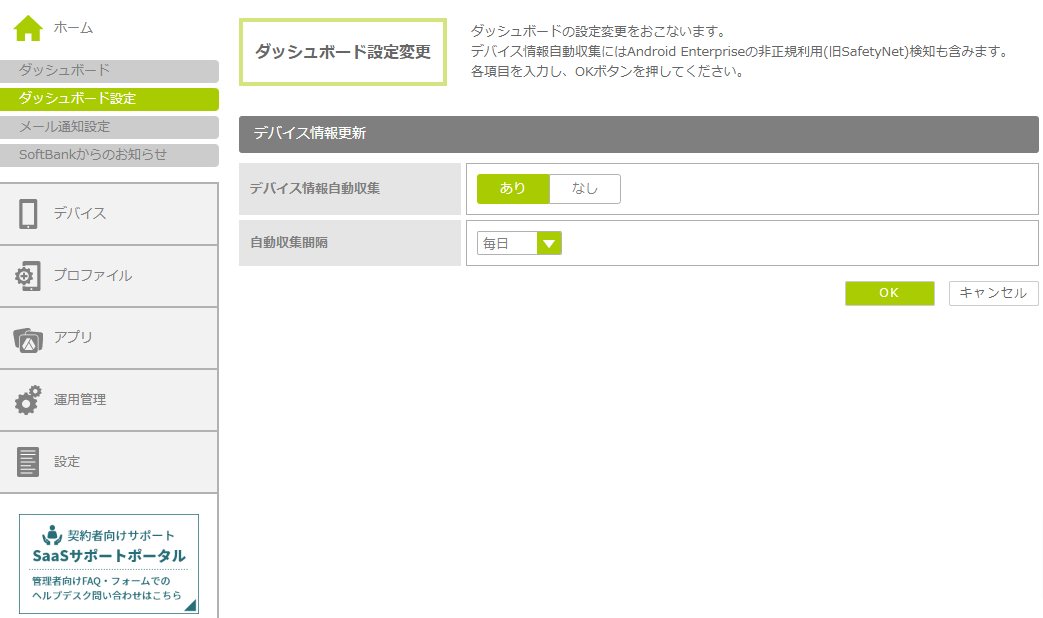Open メール通知設定 menu item
The height and width of the screenshot is (618, 1043).
[109, 127]
